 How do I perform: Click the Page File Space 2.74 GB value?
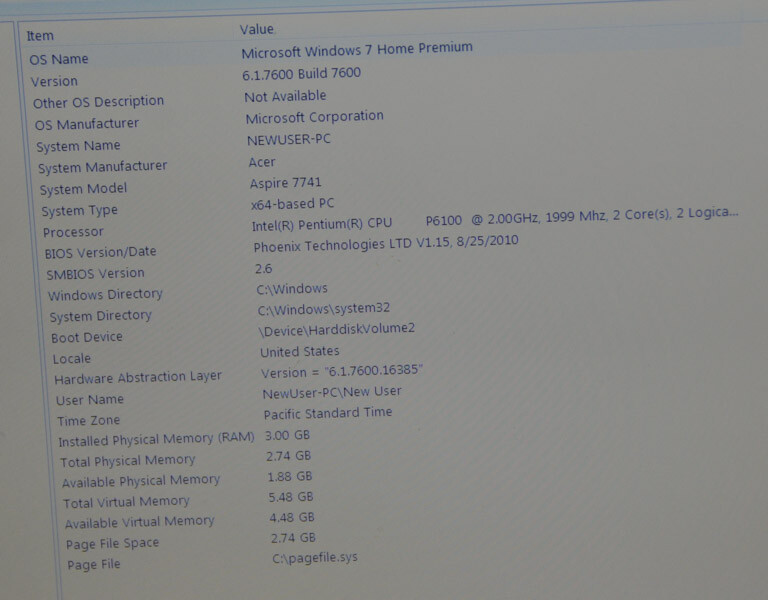pos(293,538)
